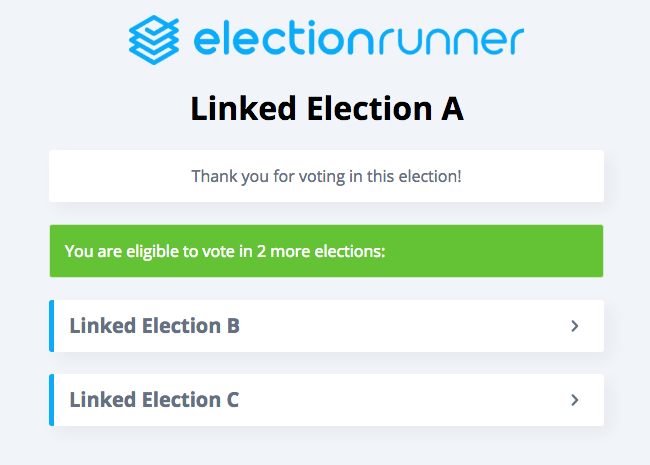The height and width of the screenshot is (465, 650).
Task: Click the thank you for voting message card
Action: click(x=326, y=176)
